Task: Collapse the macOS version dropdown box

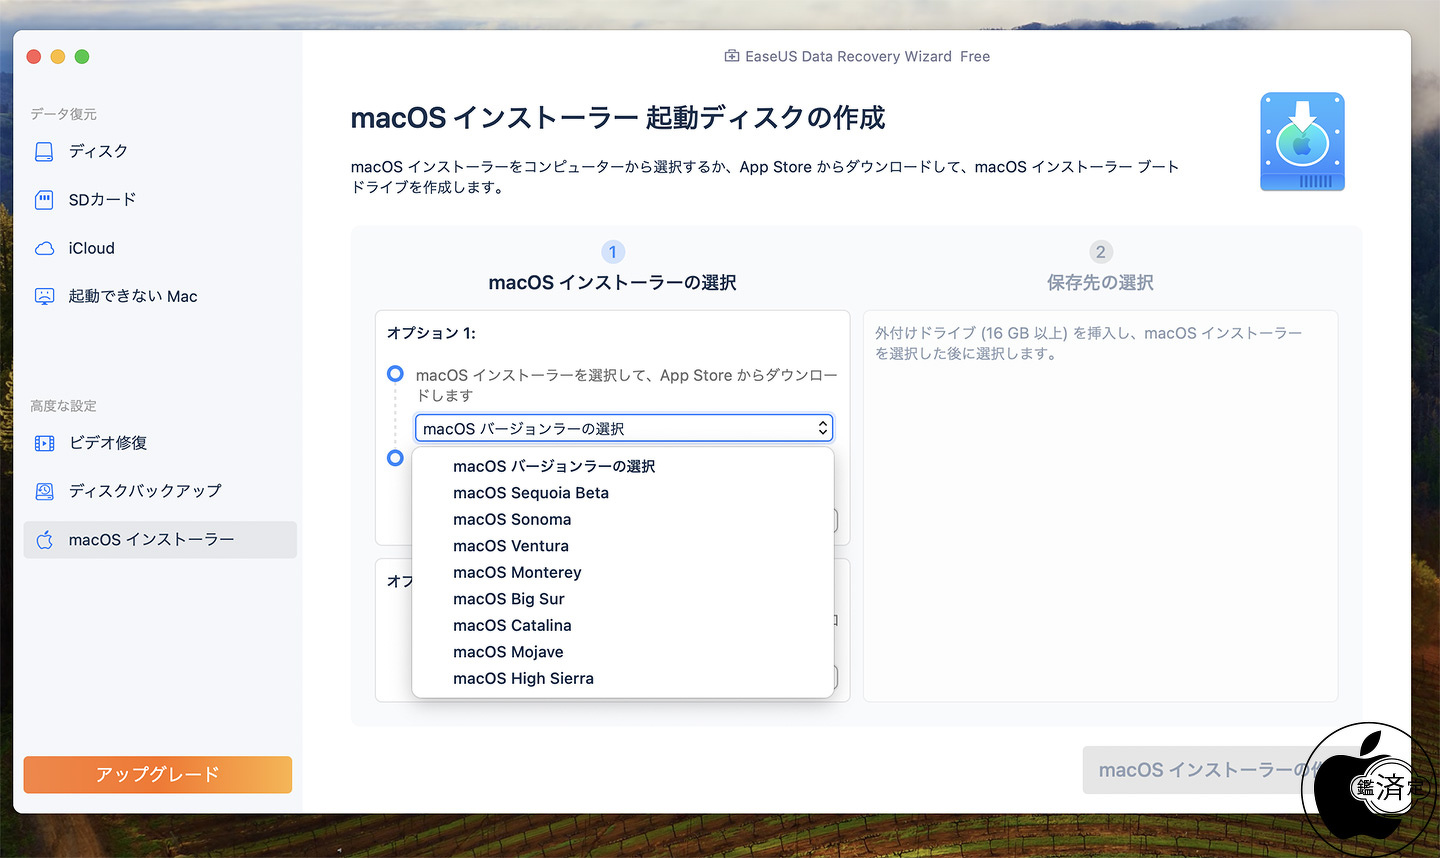Action: point(623,428)
